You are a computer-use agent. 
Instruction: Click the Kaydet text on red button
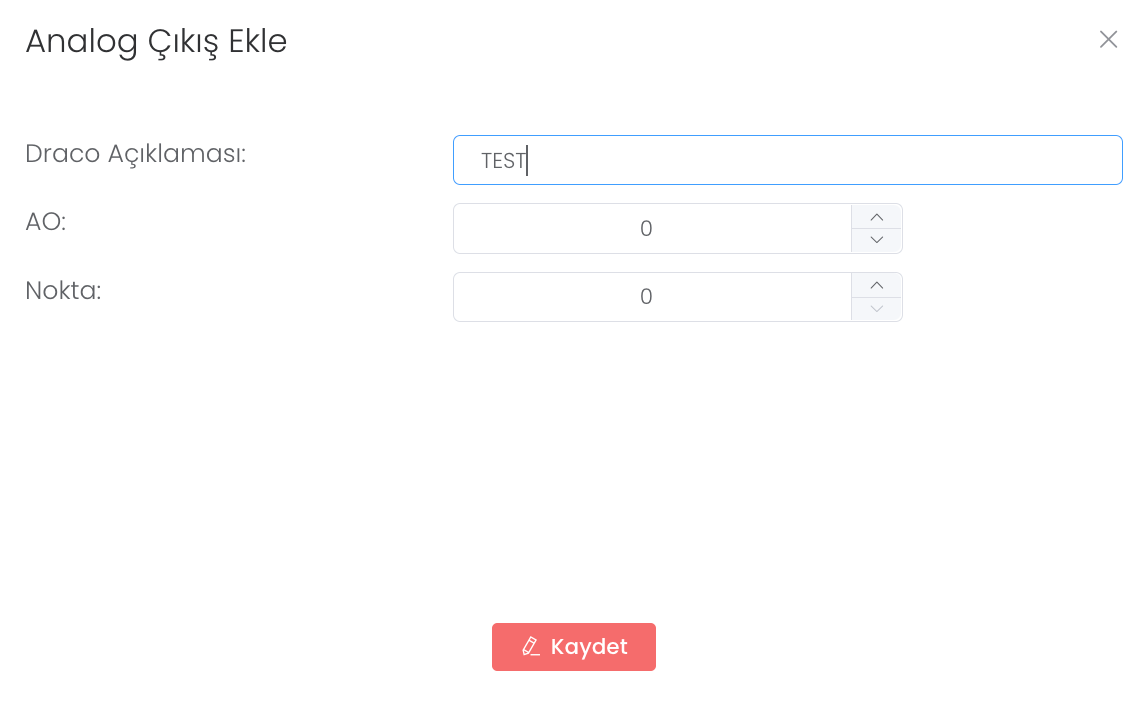[x=589, y=647]
